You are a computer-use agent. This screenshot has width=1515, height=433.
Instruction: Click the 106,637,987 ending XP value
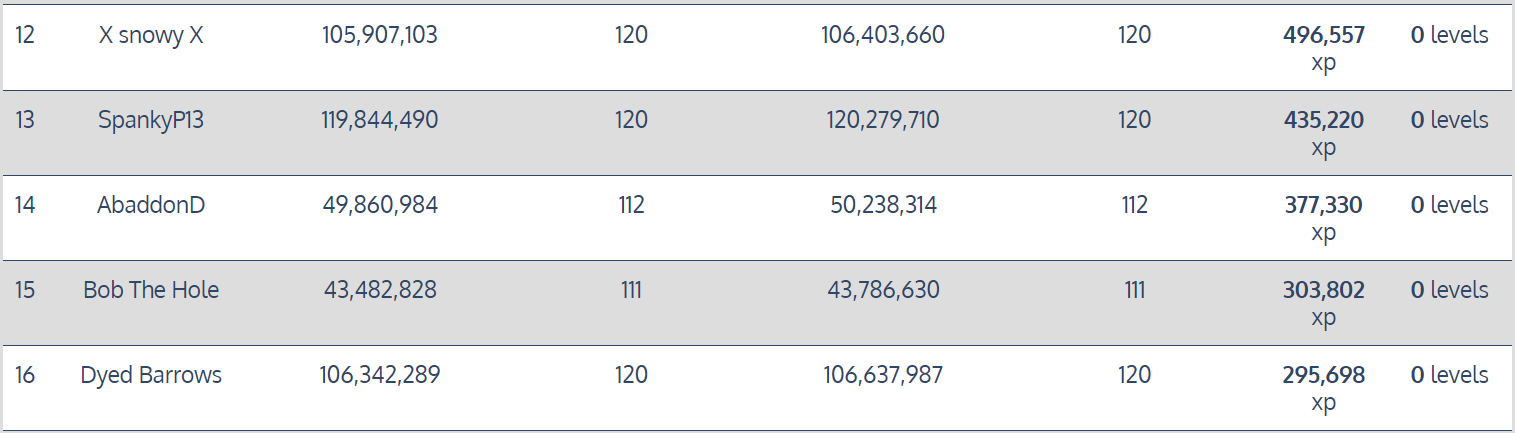[882, 375]
